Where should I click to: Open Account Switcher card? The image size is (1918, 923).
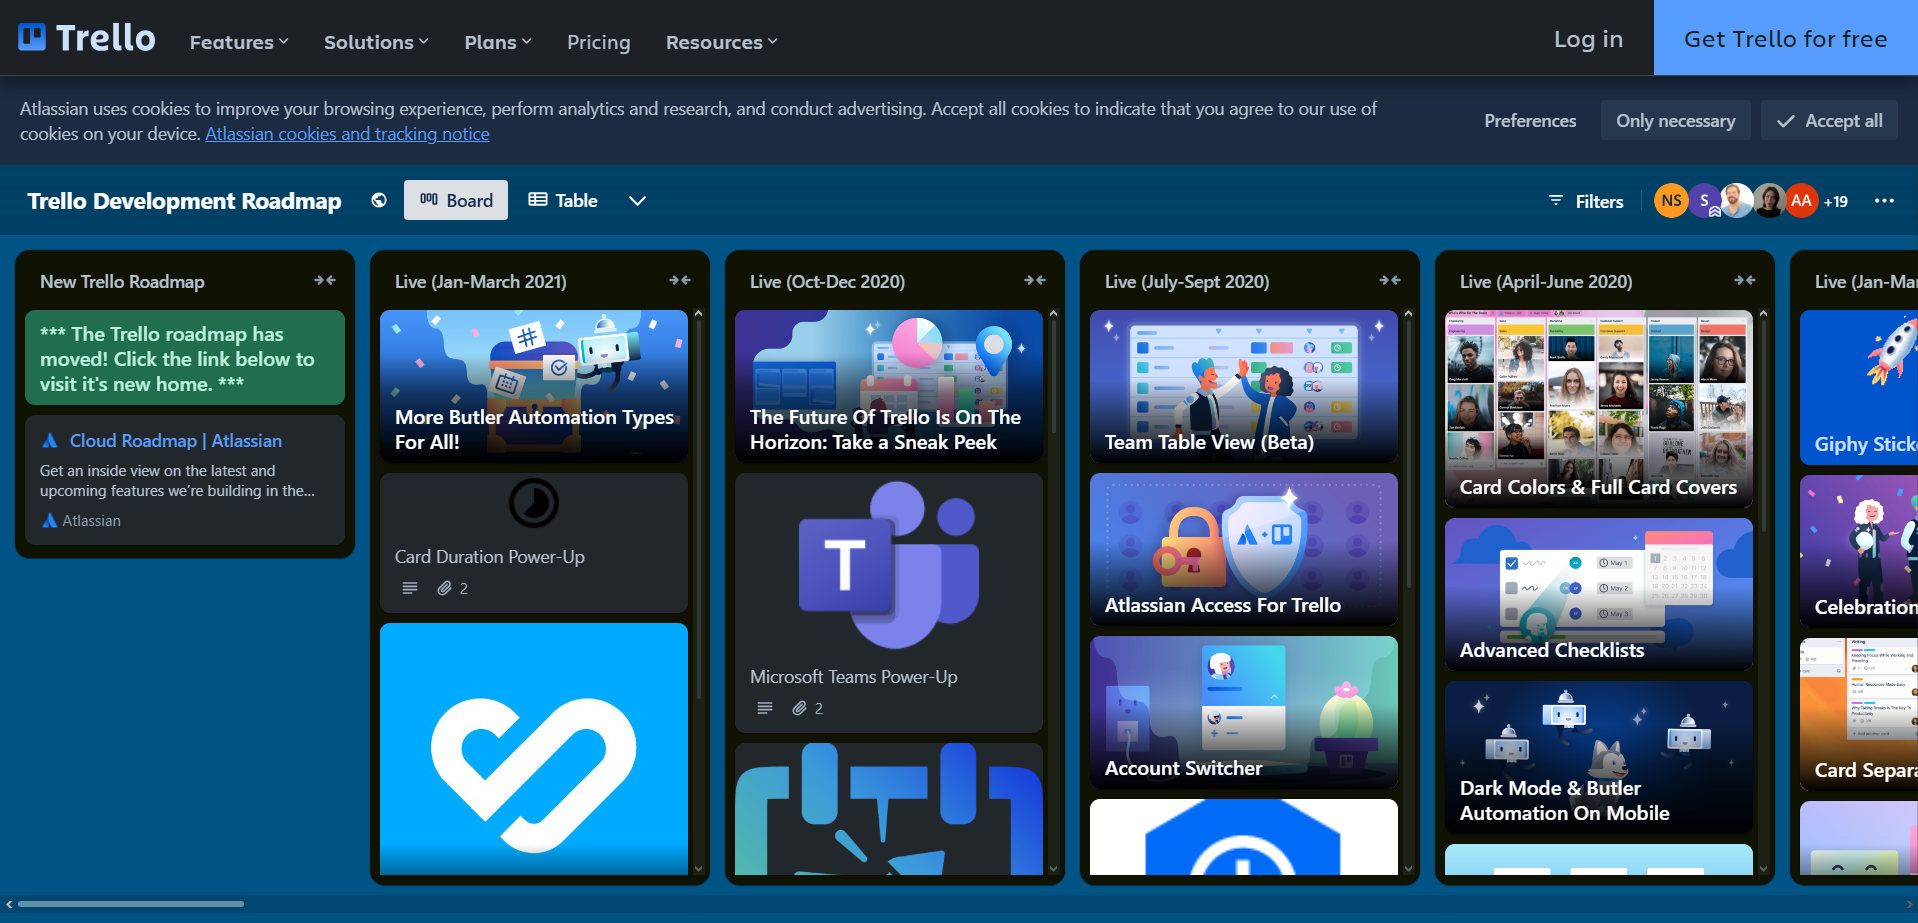point(1244,712)
